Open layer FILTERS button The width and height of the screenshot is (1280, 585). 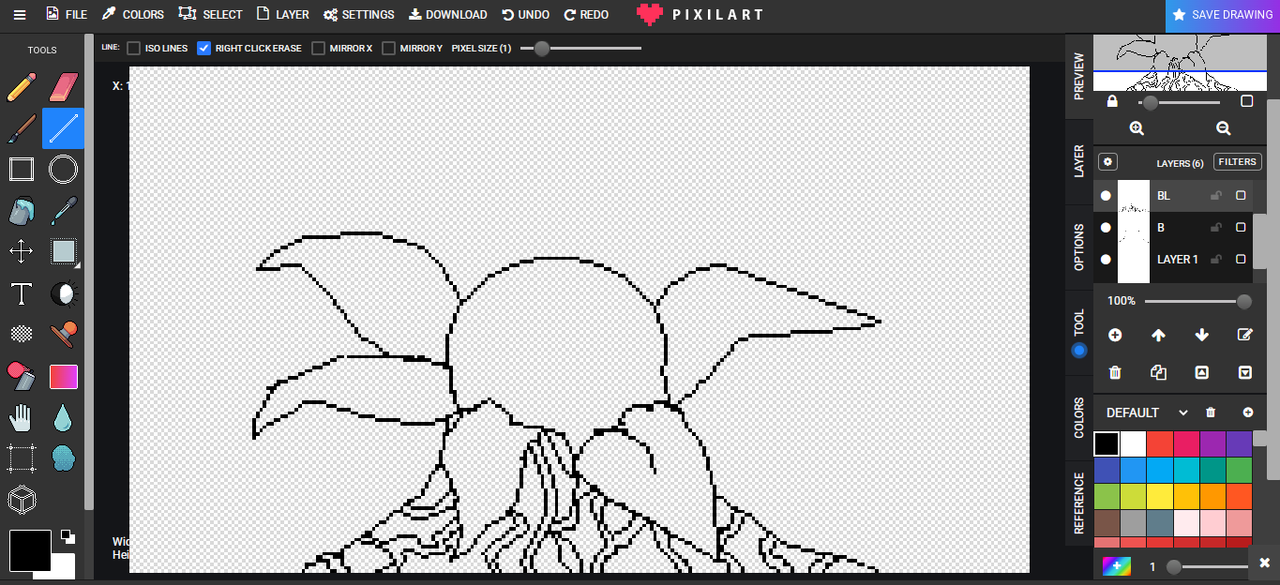coord(1237,162)
